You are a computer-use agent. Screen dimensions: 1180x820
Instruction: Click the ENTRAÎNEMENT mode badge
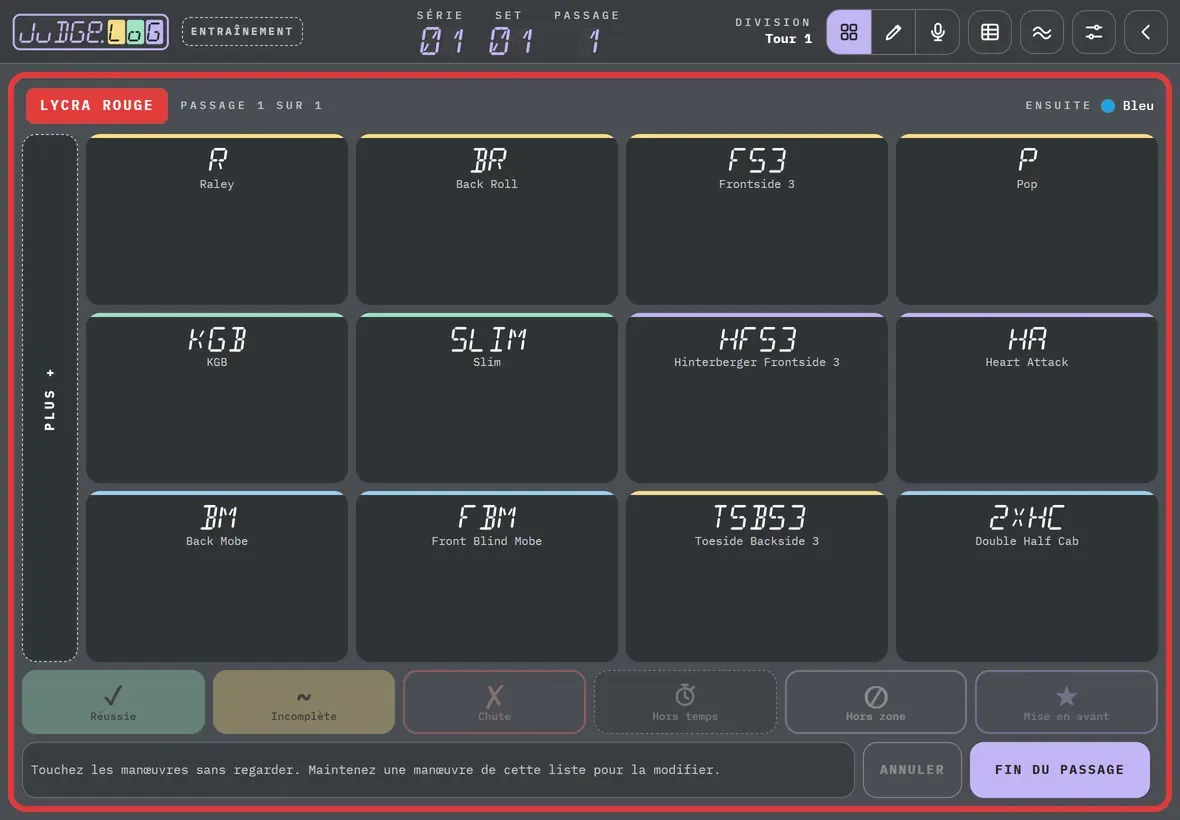point(242,32)
